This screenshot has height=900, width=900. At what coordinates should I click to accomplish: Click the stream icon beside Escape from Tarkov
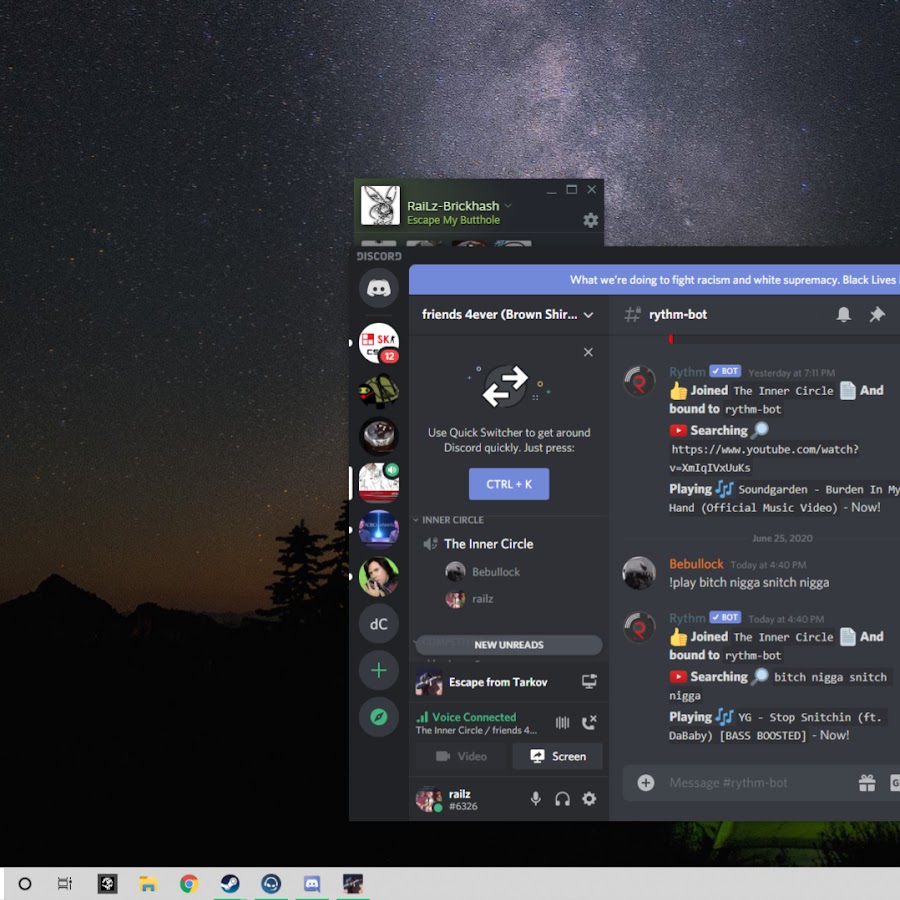pyautogui.click(x=589, y=681)
